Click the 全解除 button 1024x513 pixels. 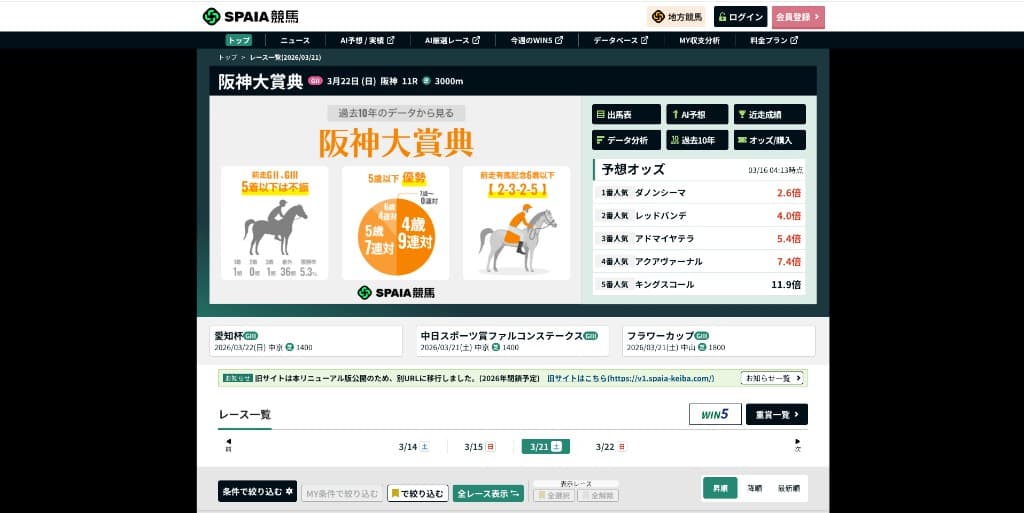[x=598, y=495]
